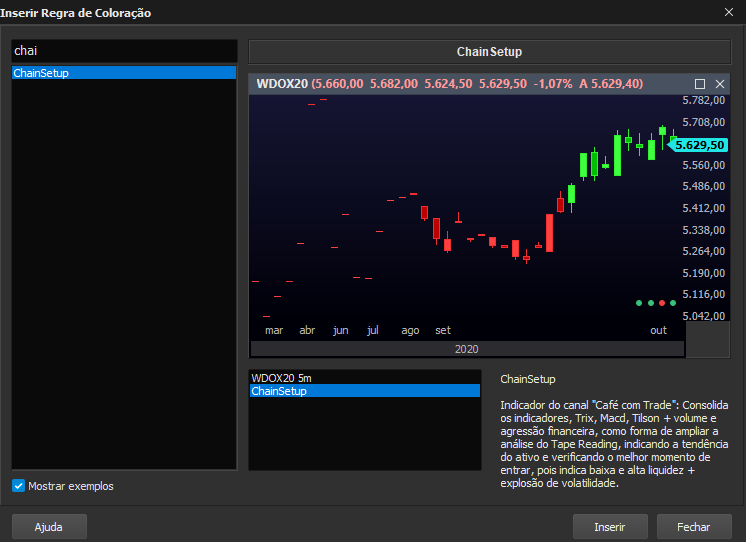Viewport: 746px width, 542px height.
Task: Click the cyan 5.629,50 price tag
Action: click(698, 145)
